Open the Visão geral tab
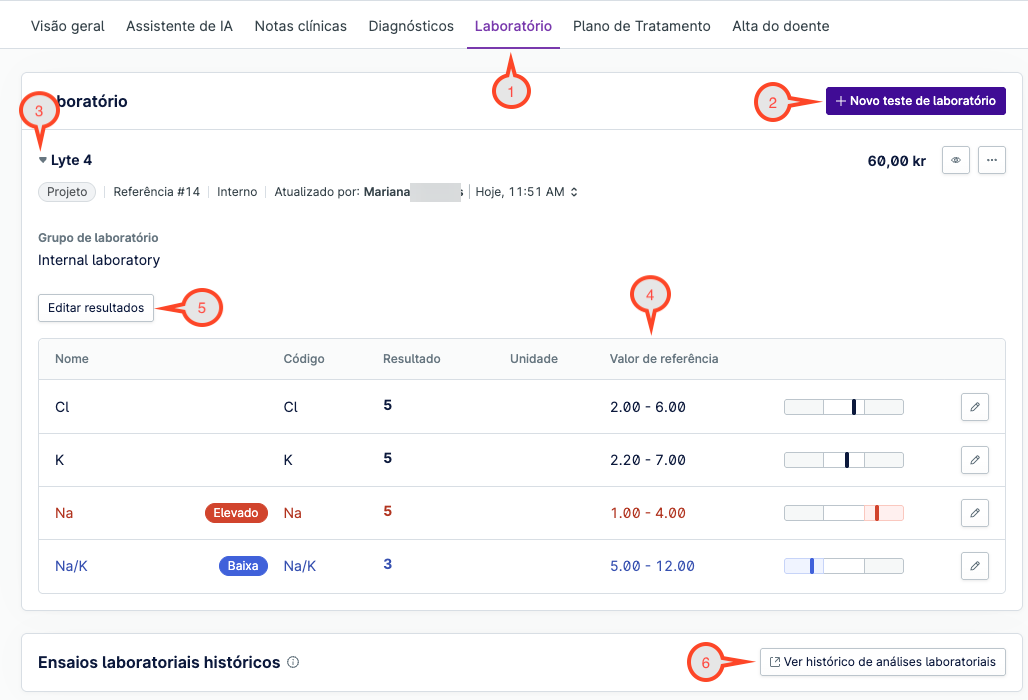The image size is (1028, 700). click(68, 26)
